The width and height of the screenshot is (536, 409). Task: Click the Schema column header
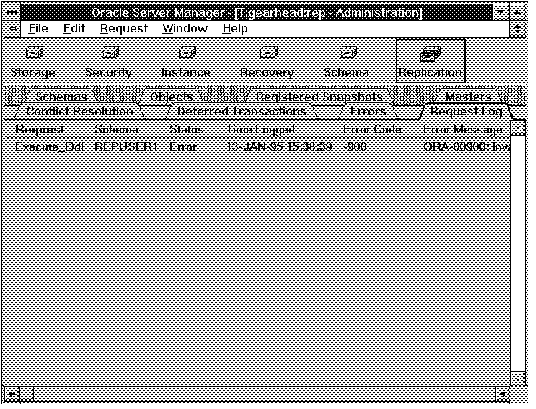pos(116,130)
